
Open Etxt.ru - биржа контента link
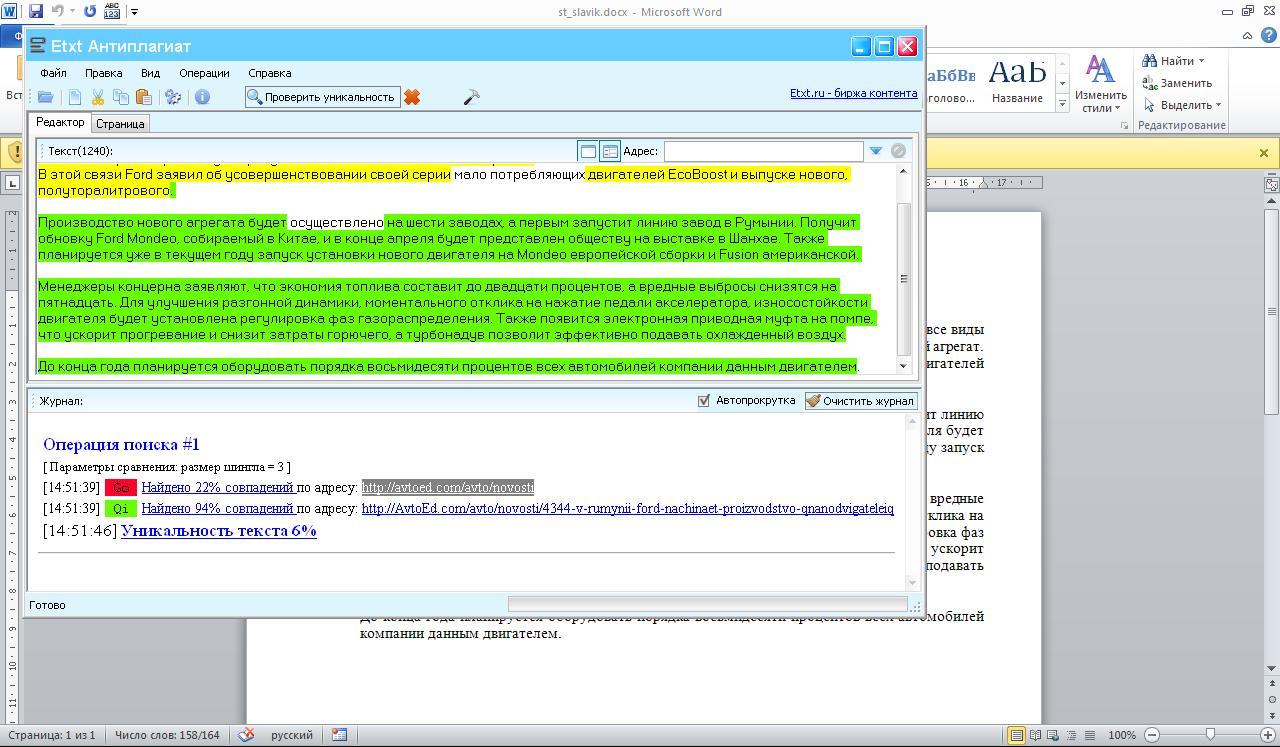(853, 93)
